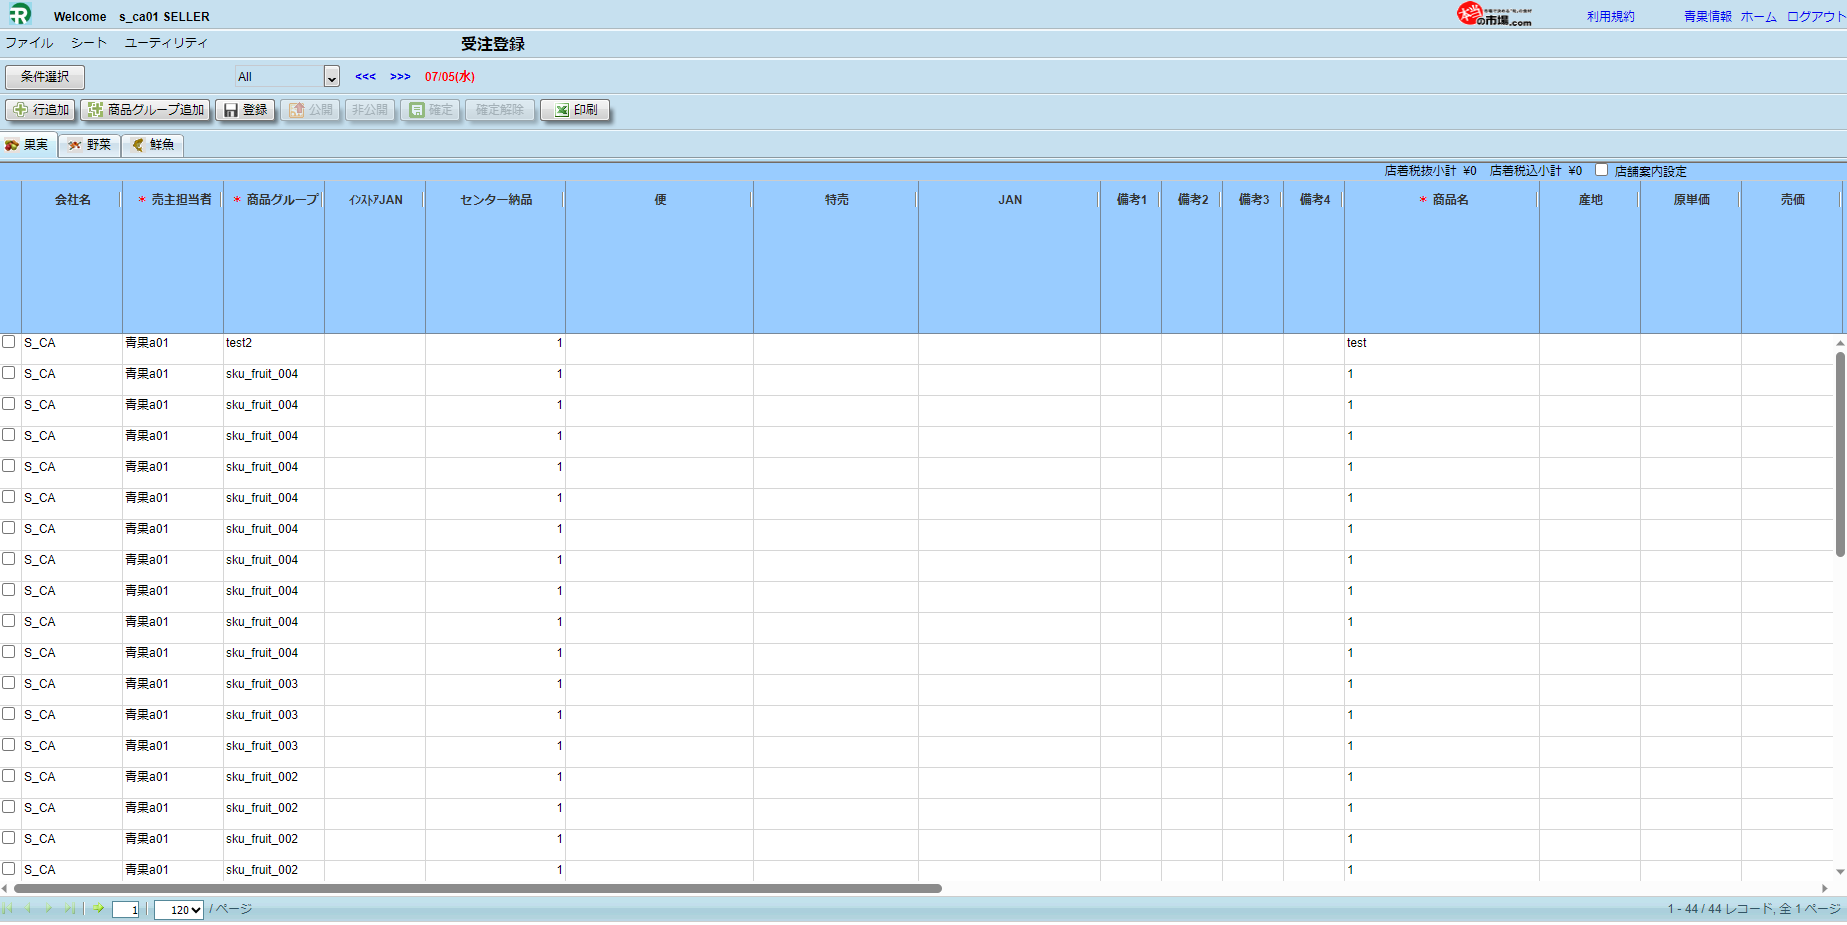Click the green R logo icon
This screenshot has width=1847, height=925.
coord(20,14)
